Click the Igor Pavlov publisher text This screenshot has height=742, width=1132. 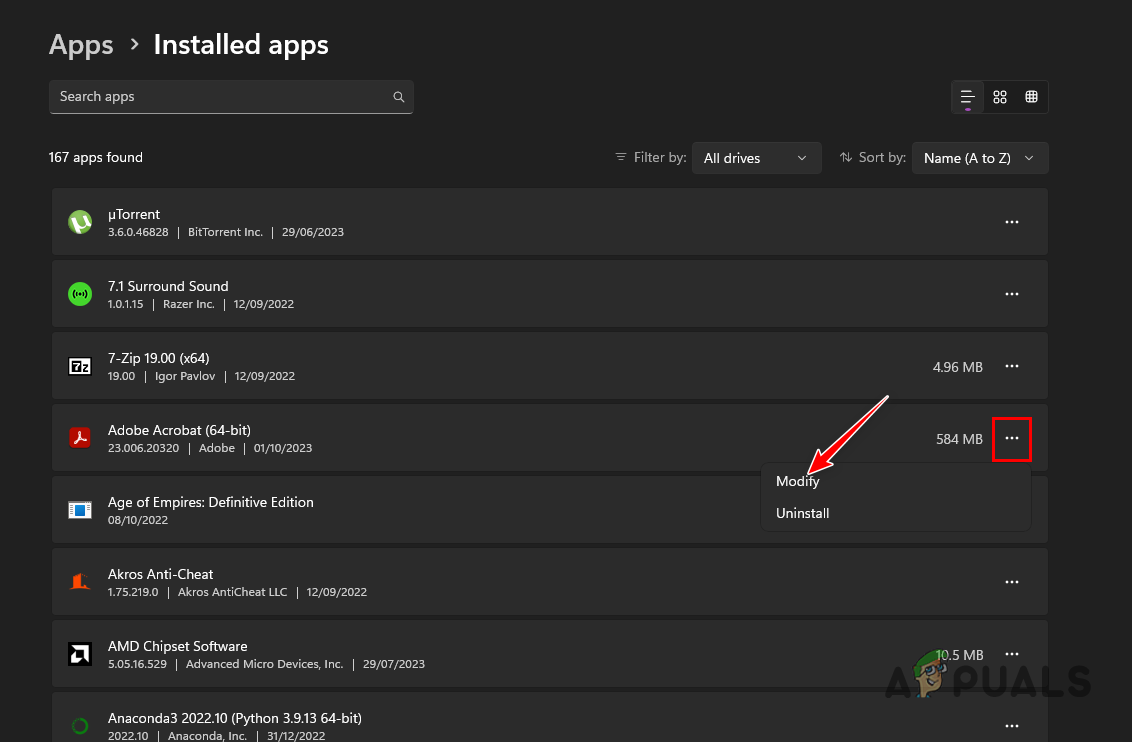click(185, 376)
